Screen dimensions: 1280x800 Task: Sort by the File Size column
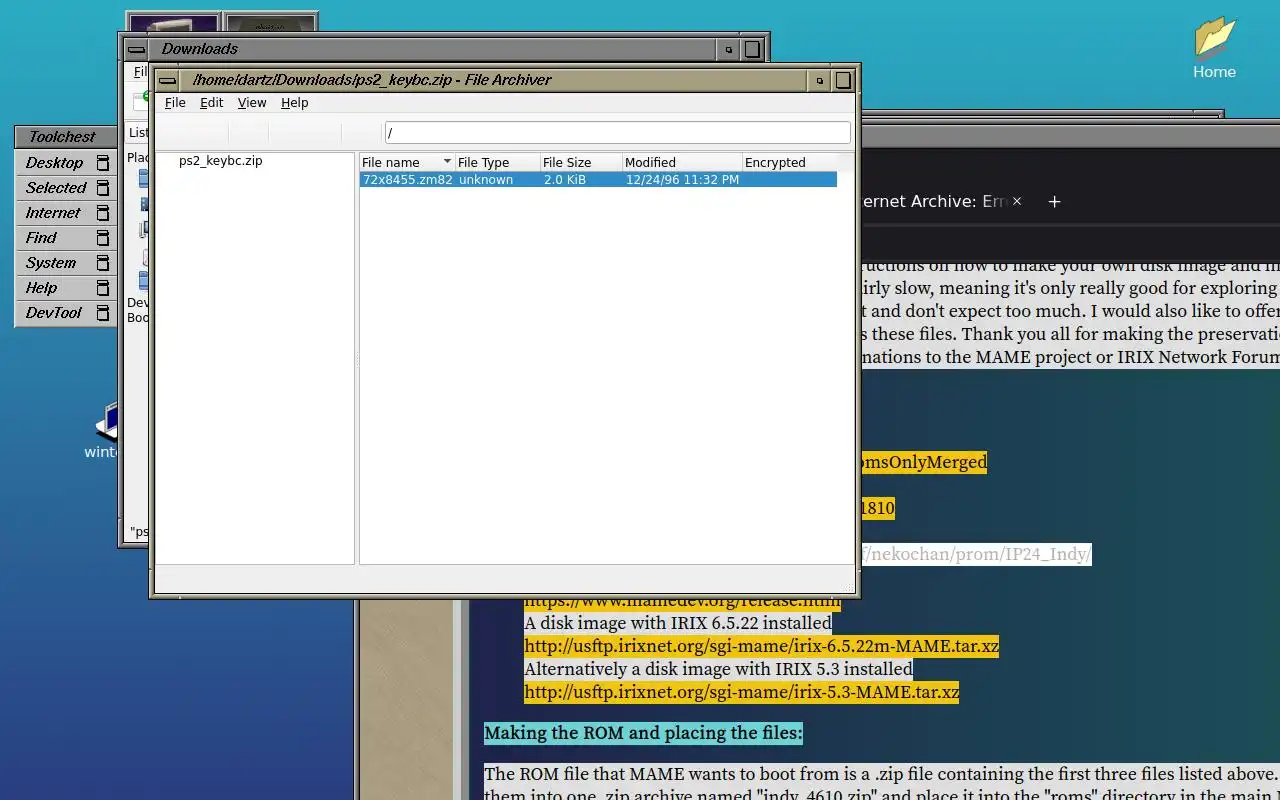pyautogui.click(x=580, y=162)
